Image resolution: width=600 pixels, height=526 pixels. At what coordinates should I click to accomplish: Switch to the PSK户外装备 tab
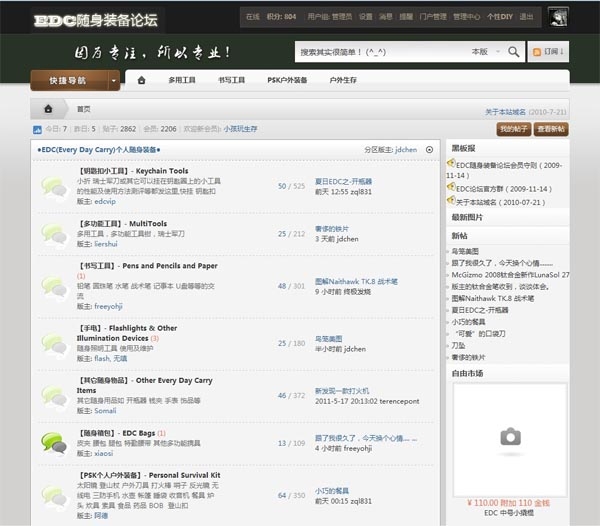click(x=287, y=80)
